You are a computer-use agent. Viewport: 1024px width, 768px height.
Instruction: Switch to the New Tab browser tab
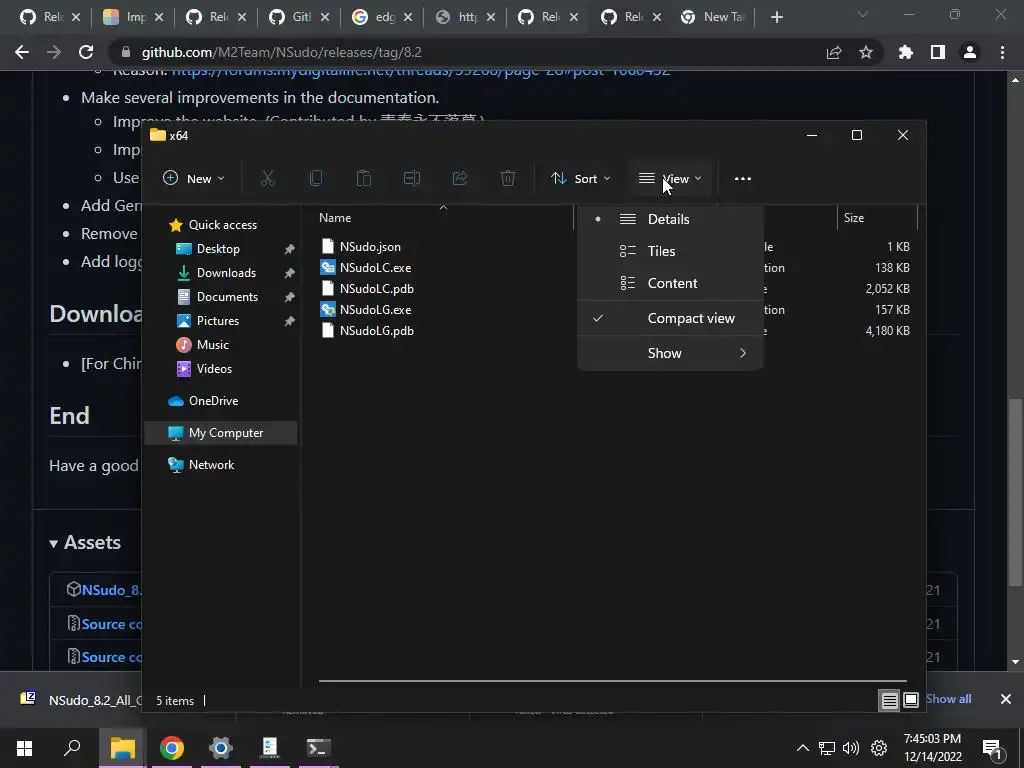coord(712,17)
